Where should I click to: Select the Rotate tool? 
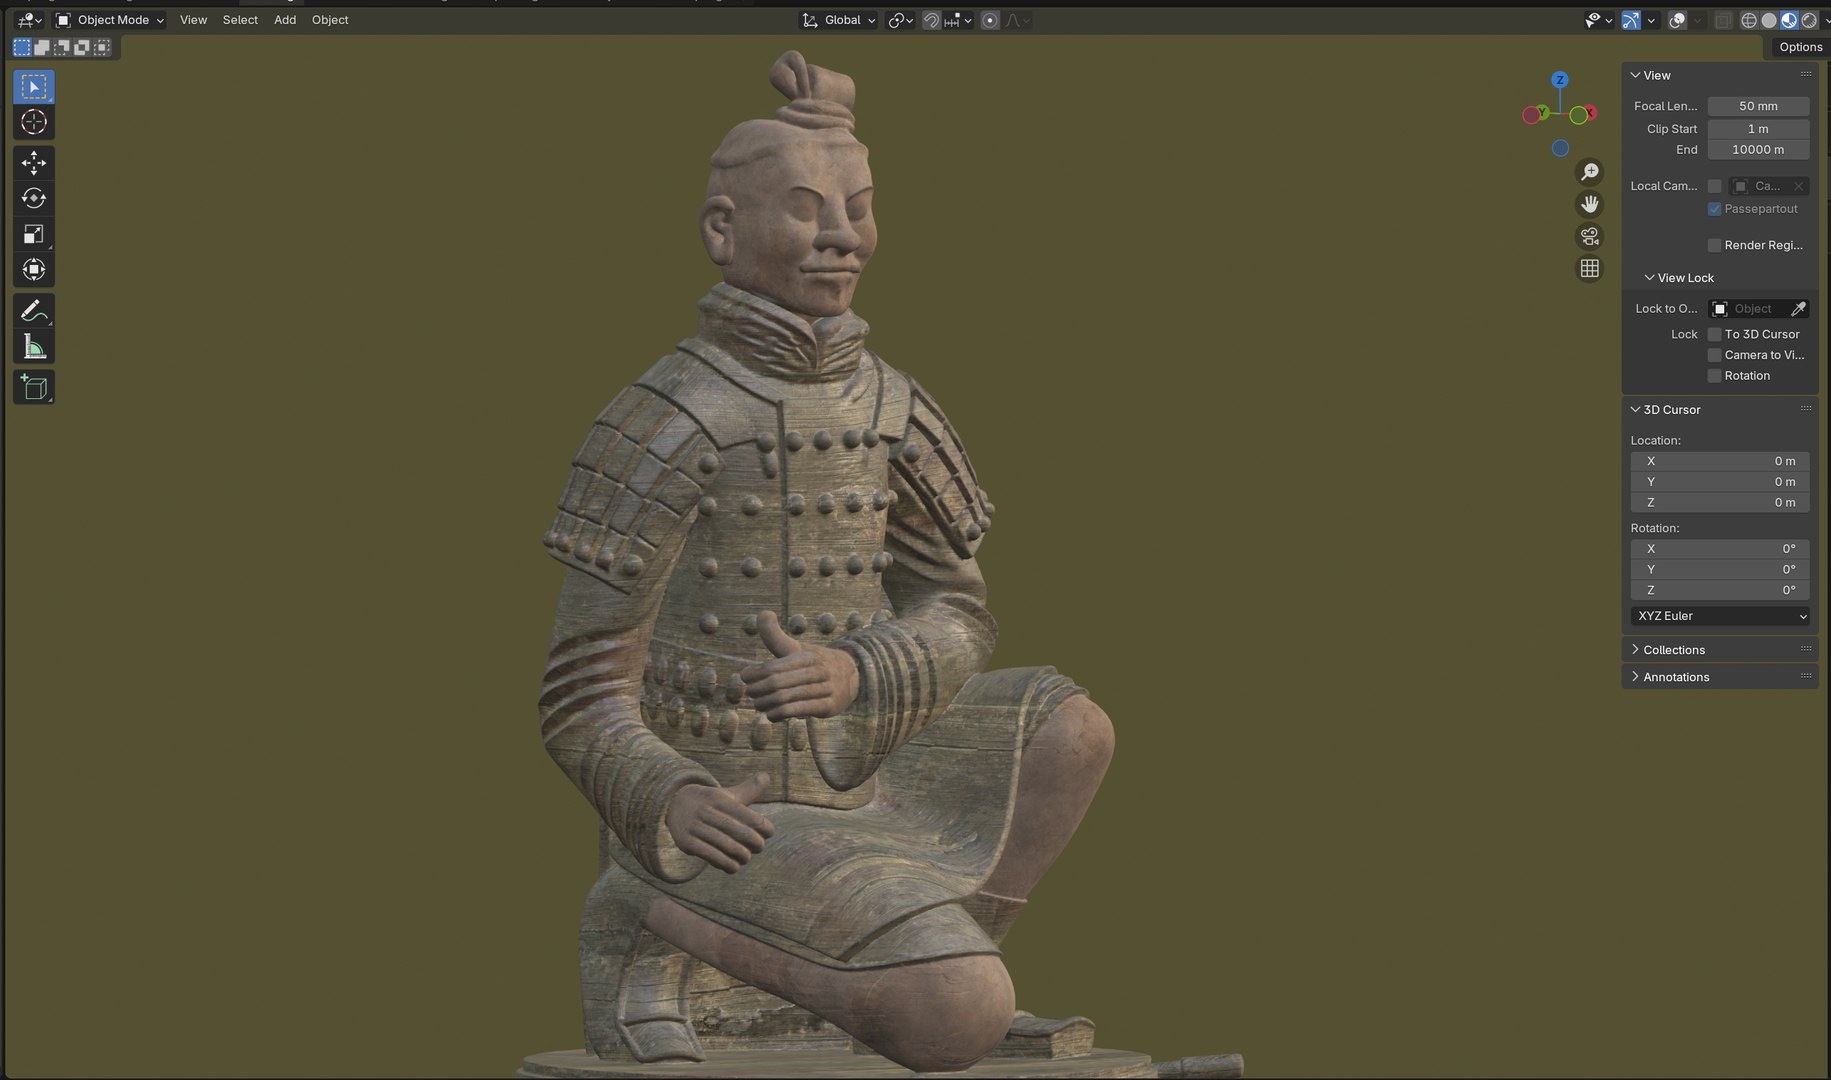click(x=34, y=198)
